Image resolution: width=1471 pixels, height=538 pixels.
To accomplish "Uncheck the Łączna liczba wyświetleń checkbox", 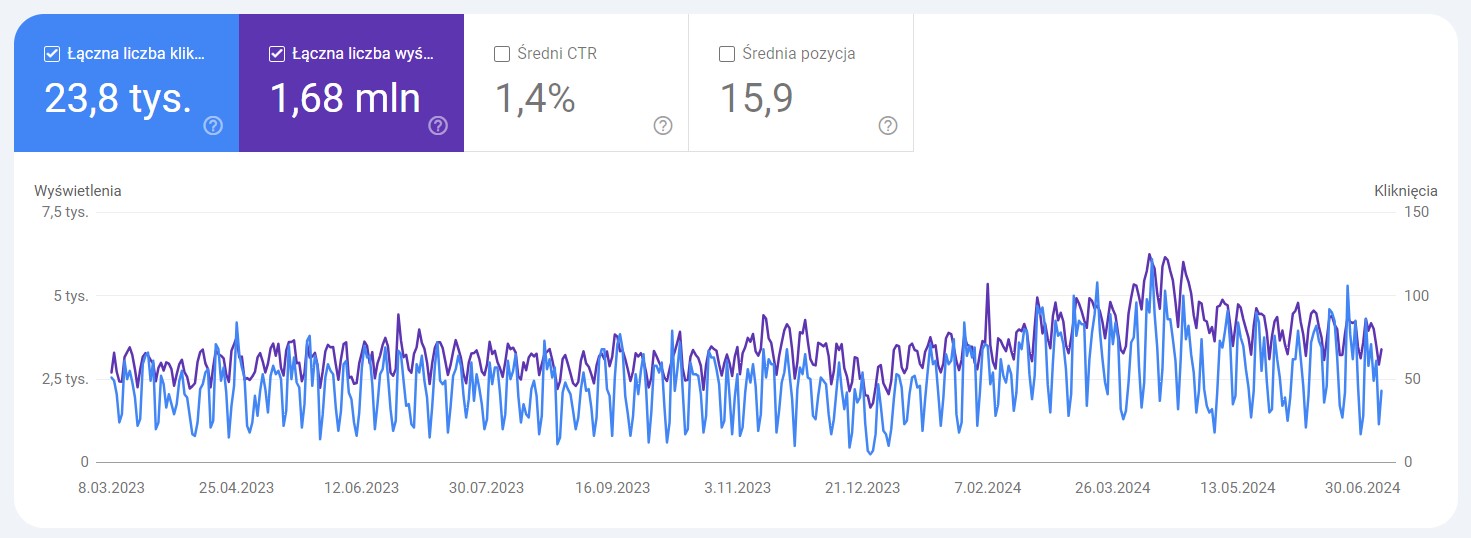I will click(x=277, y=54).
